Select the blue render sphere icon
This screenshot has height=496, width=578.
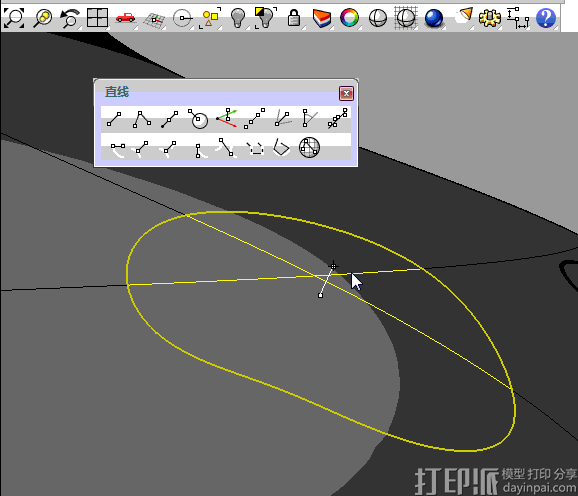tap(434, 18)
